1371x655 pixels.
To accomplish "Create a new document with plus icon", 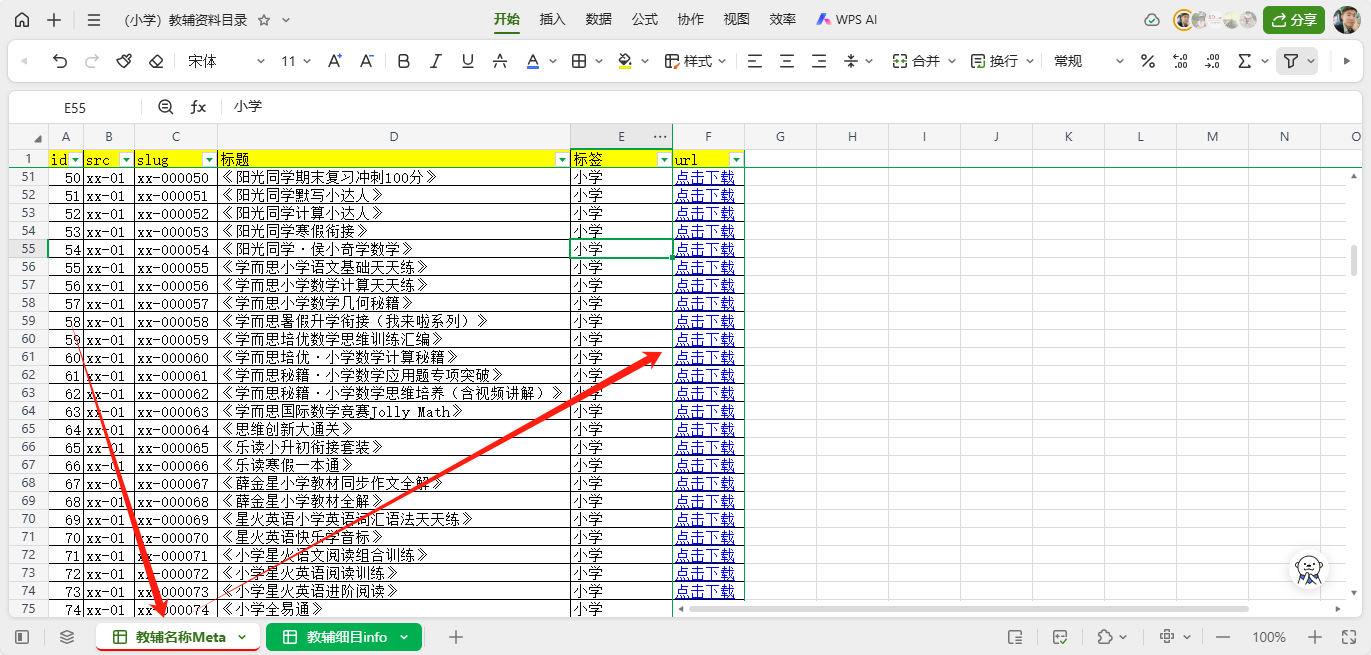I will pyautogui.click(x=54, y=20).
